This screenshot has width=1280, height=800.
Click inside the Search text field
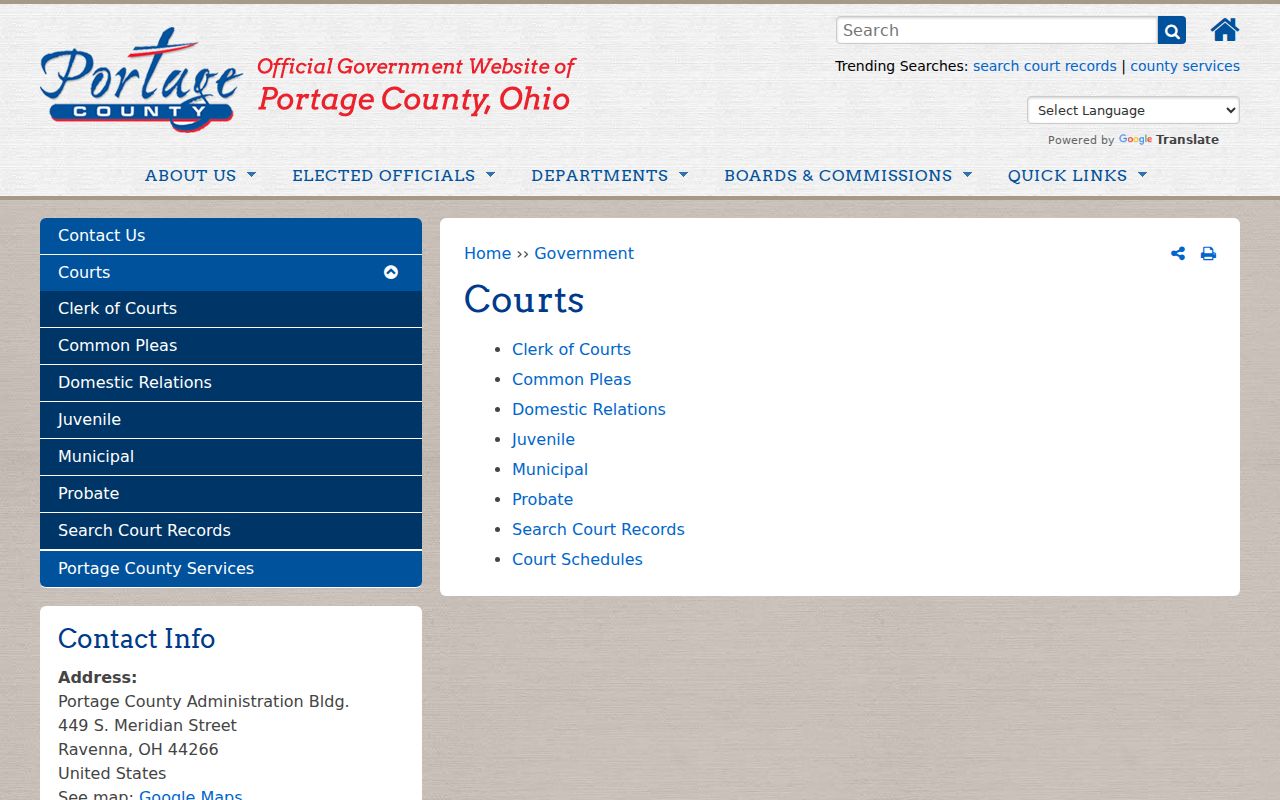click(997, 30)
